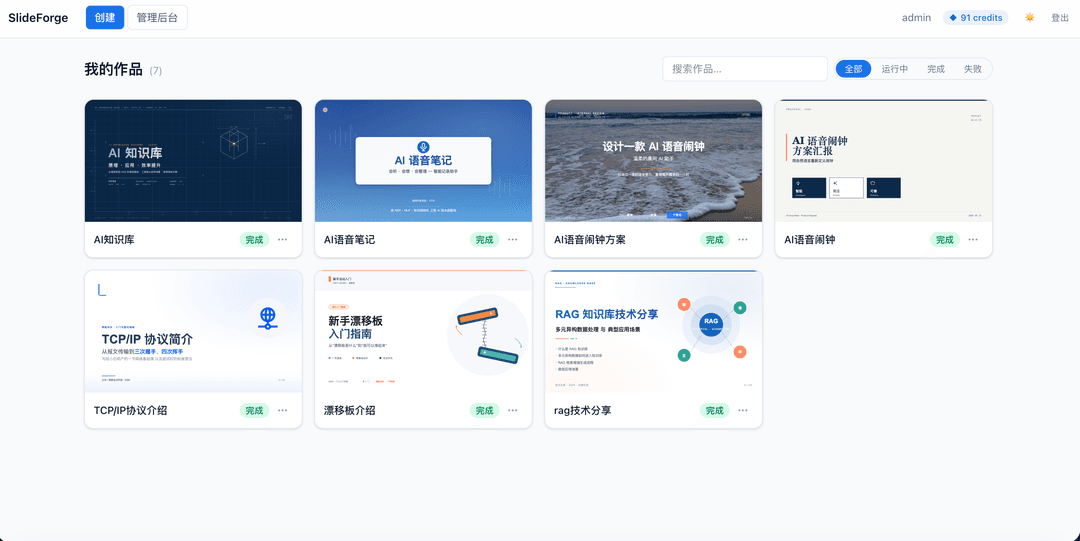1080x541 pixels.
Task: Open the 91 credits badge
Action: click(975, 17)
